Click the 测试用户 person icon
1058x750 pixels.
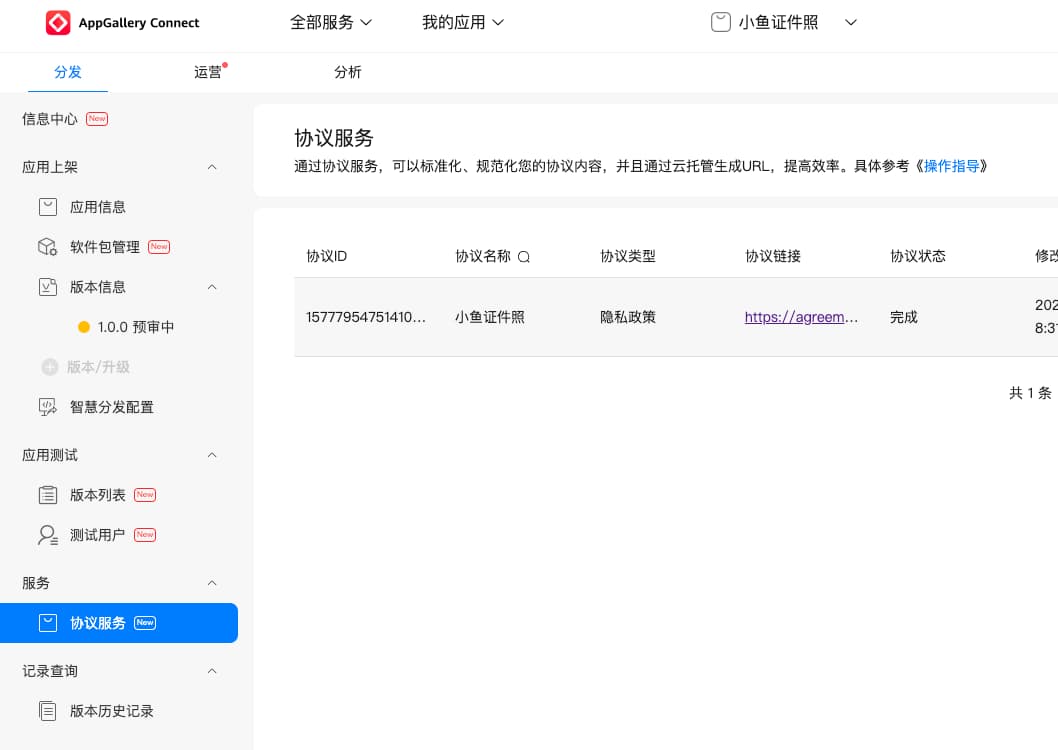click(x=48, y=535)
